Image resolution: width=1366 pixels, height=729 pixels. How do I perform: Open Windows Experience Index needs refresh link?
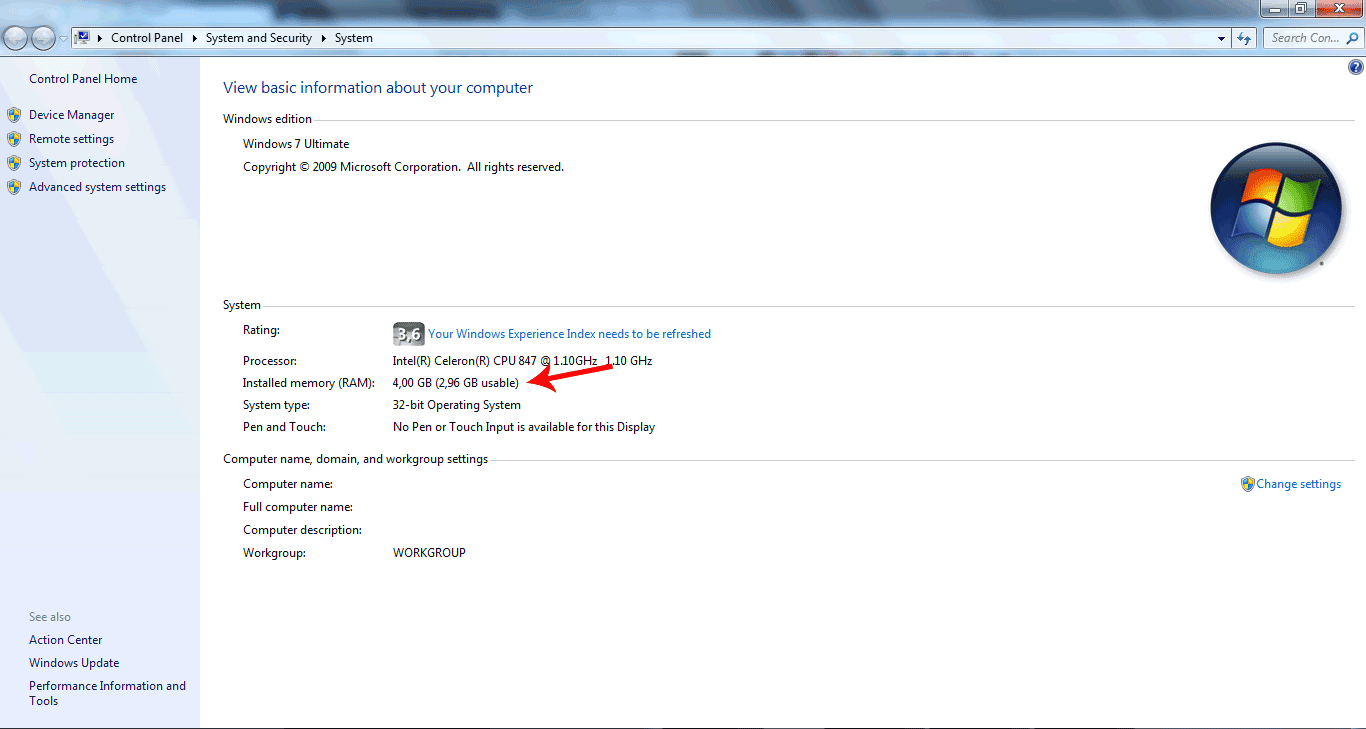pyautogui.click(x=570, y=334)
